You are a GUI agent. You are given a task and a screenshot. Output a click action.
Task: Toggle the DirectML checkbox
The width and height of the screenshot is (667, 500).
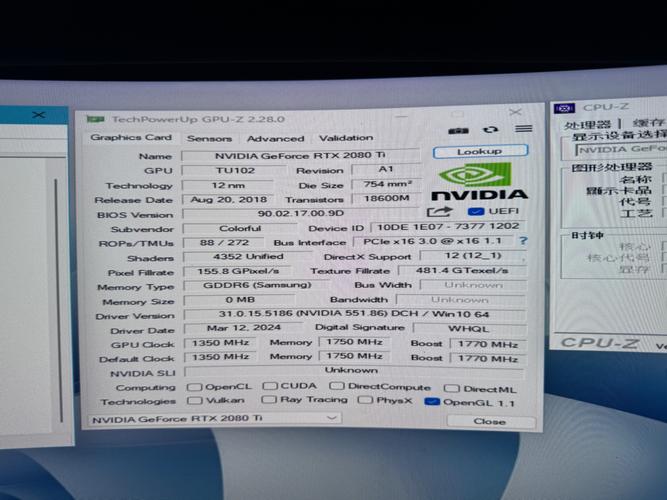click(451, 388)
